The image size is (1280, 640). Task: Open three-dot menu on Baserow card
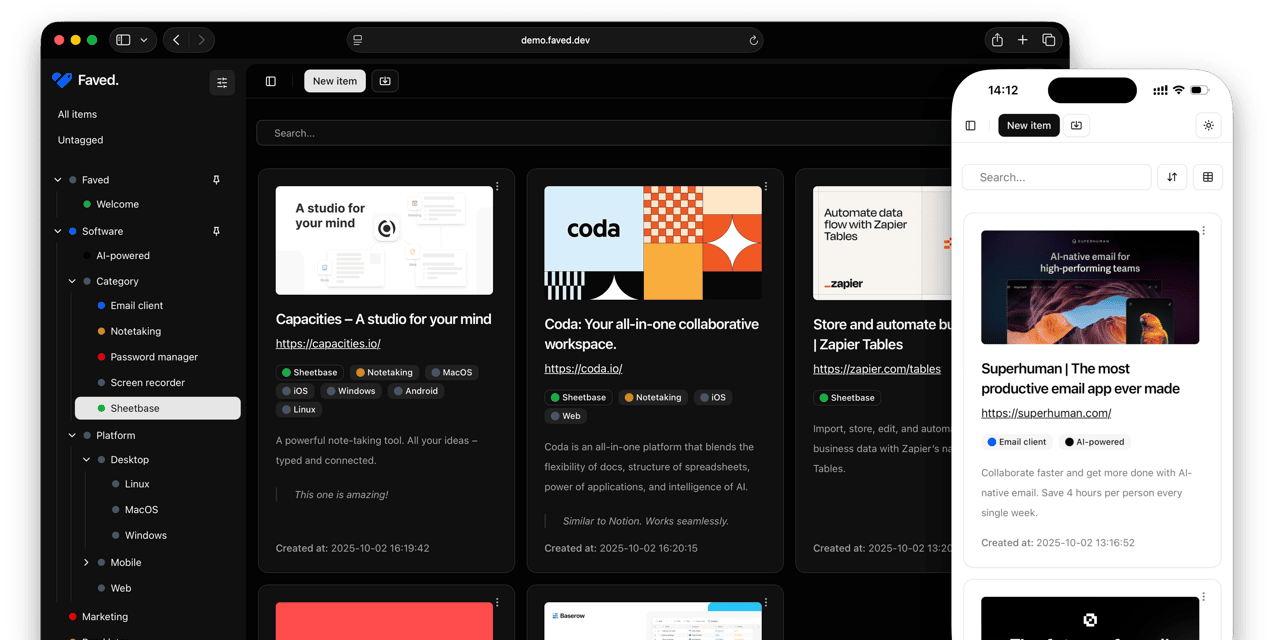[766, 603]
